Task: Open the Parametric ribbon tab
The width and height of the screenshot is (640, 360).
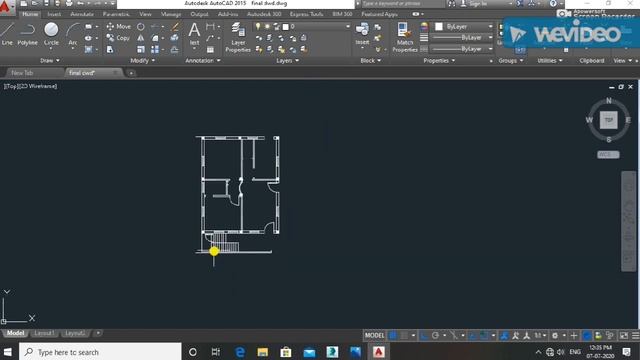Action: click(x=116, y=14)
